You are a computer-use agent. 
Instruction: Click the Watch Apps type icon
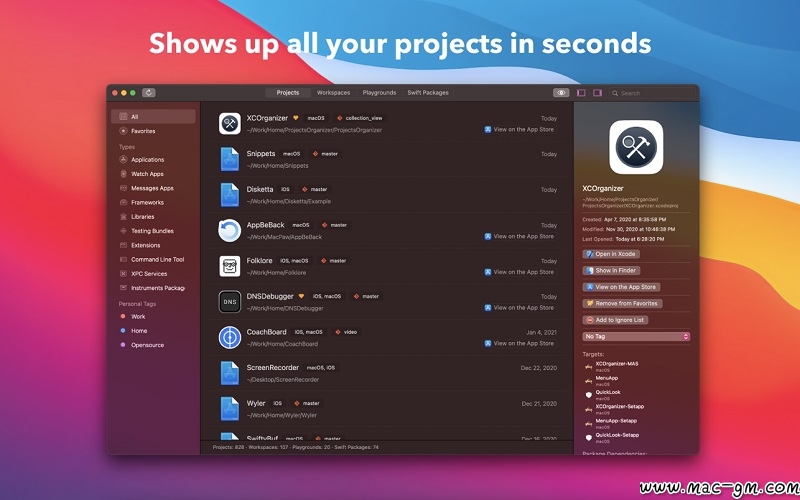click(123, 174)
